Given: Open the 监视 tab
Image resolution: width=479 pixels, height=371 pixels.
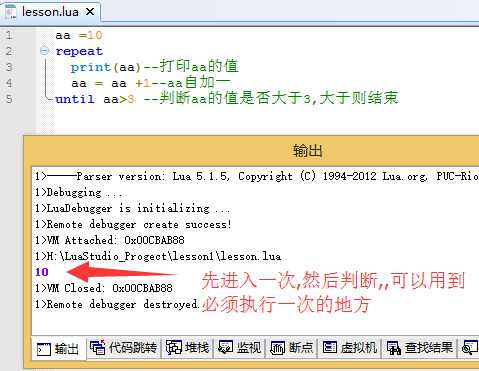Looking at the screenshot, I should (239, 348).
